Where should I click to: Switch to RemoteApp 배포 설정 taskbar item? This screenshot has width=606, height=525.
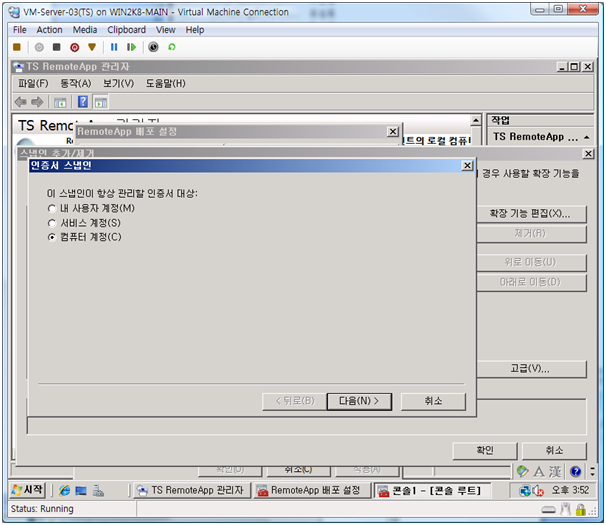tap(311, 491)
